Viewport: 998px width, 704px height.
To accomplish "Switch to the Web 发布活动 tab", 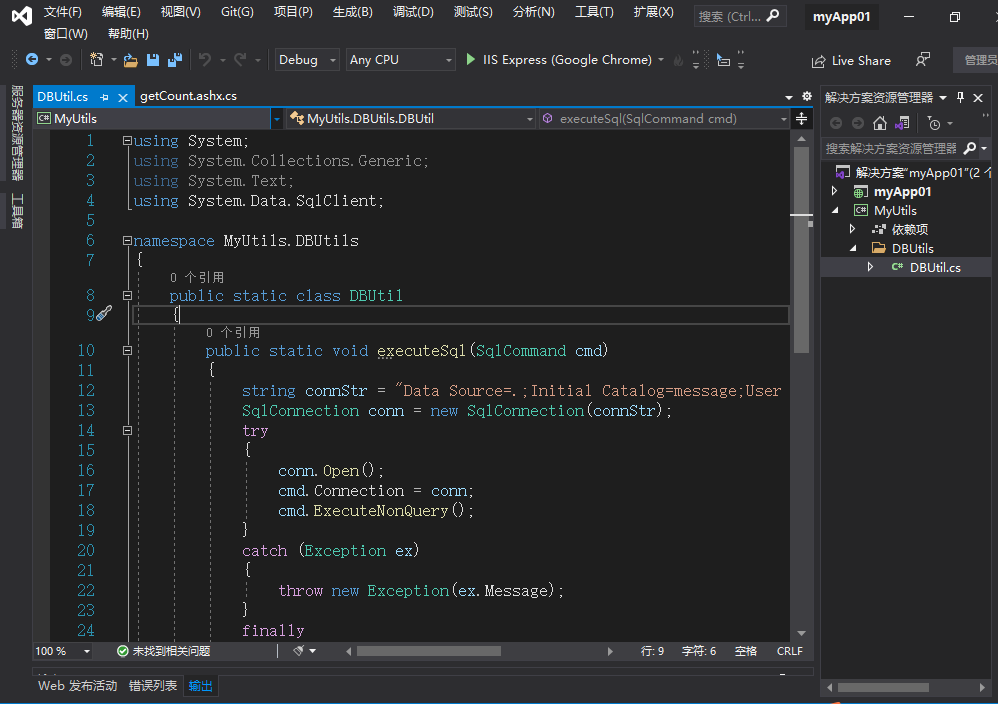I will tap(78, 686).
